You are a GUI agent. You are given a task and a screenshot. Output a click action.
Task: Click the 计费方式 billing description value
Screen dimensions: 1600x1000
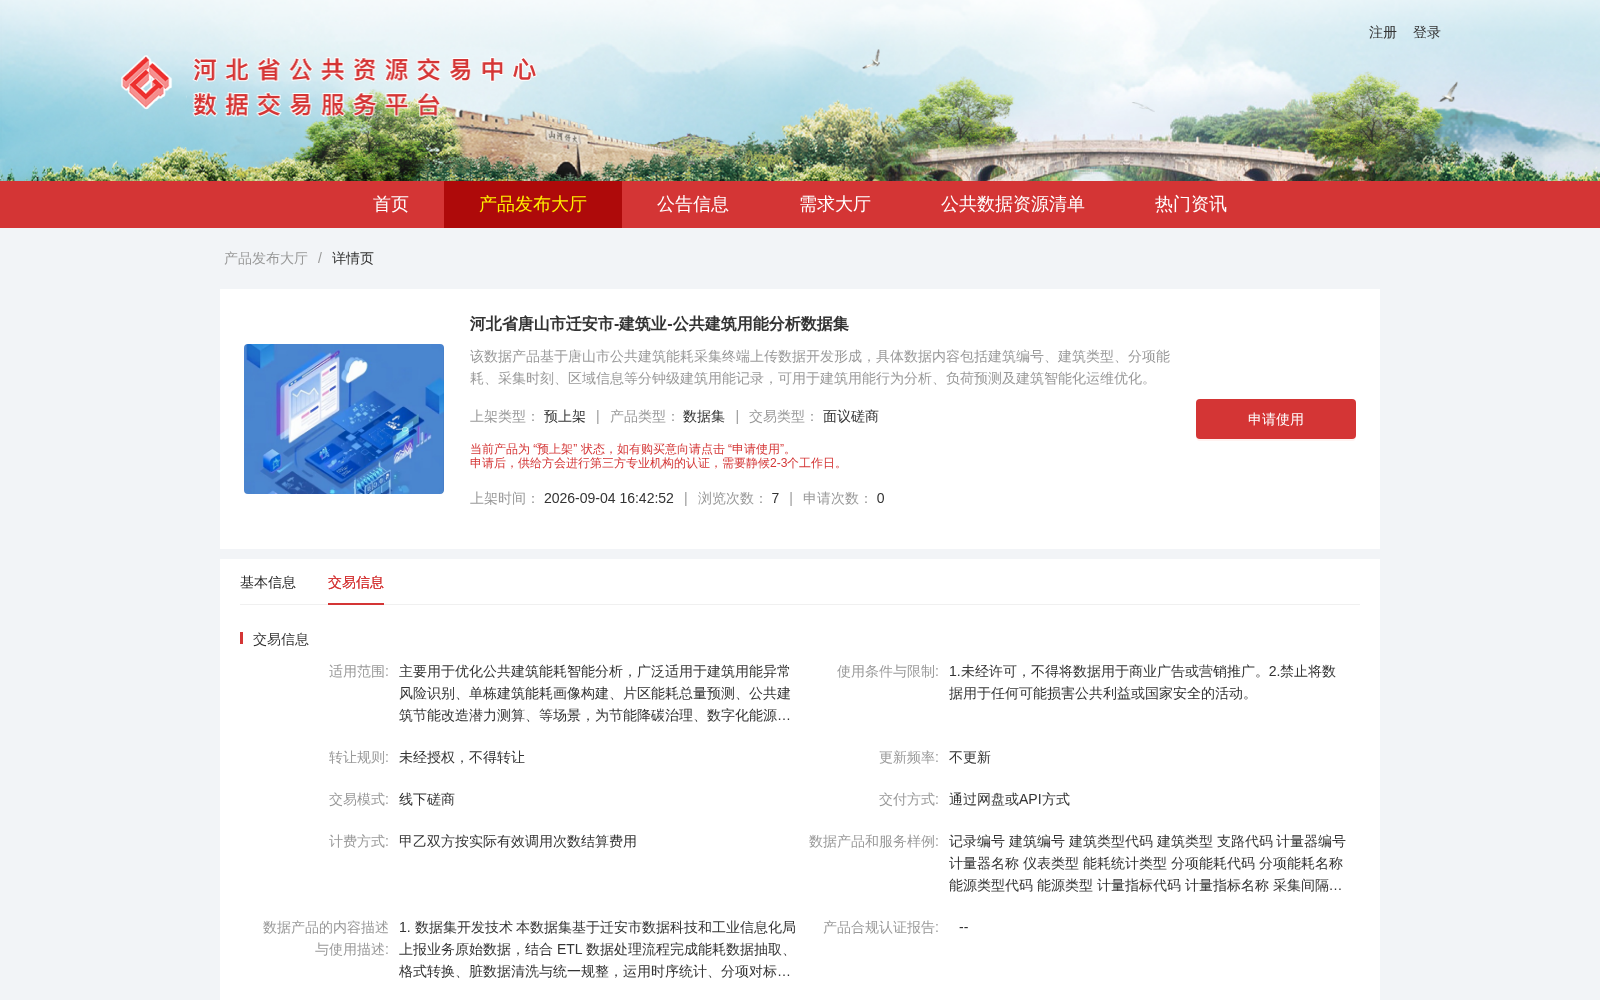pyautogui.click(x=518, y=841)
